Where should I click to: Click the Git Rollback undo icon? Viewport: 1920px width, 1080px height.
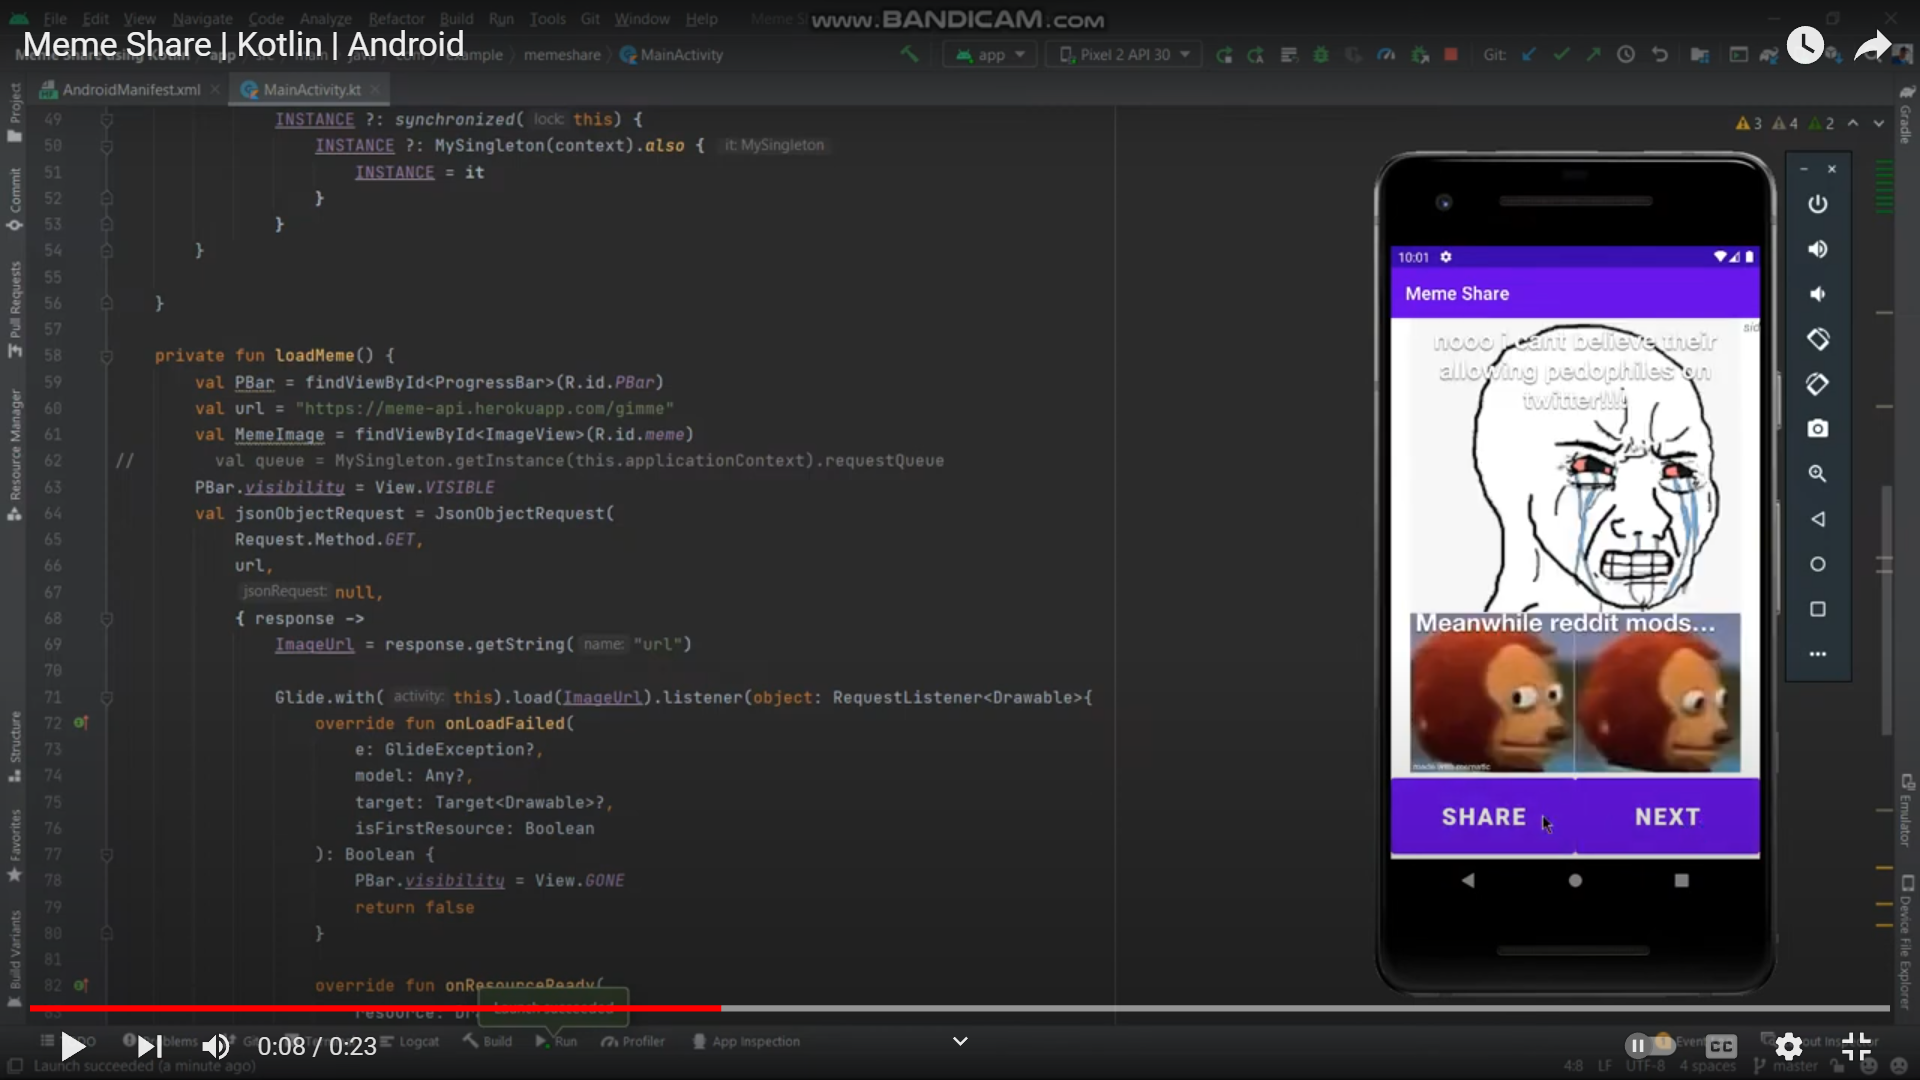1660,55
